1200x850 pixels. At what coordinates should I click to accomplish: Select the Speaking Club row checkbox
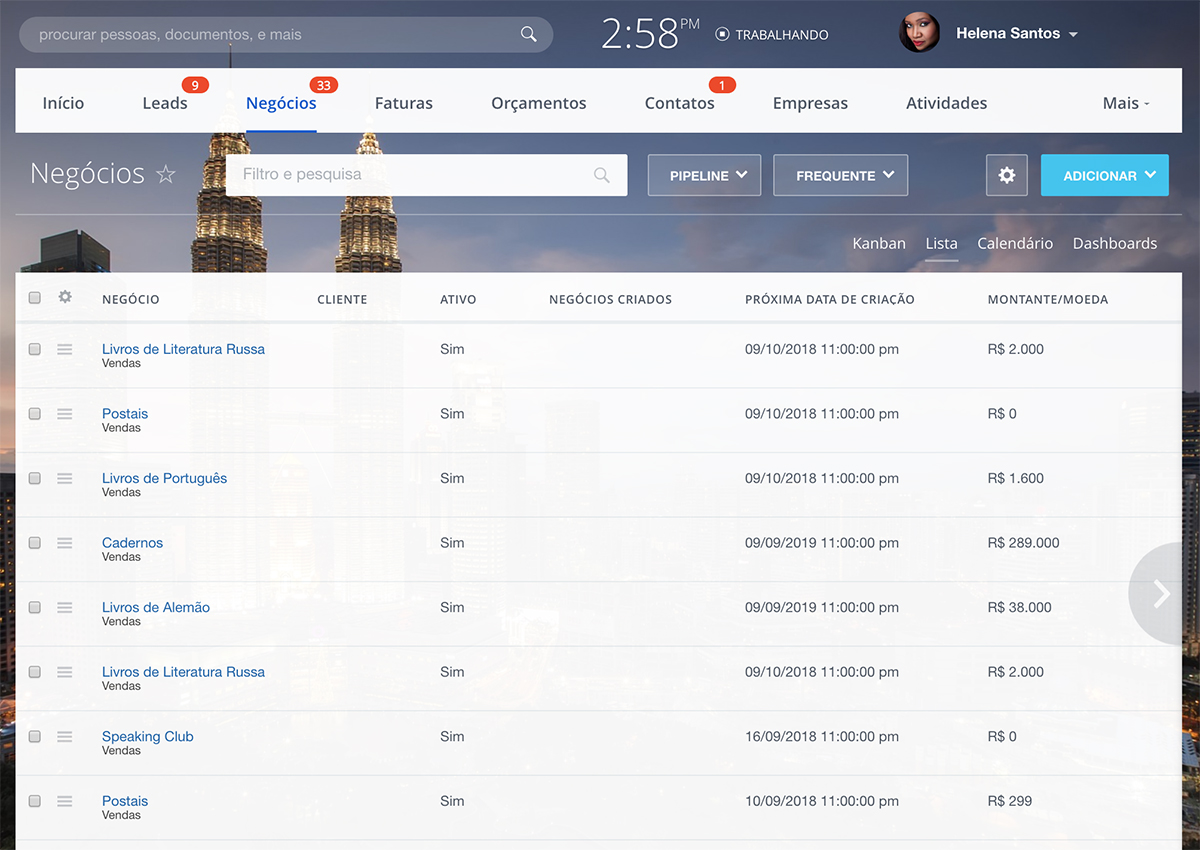[x=35, y=737]
